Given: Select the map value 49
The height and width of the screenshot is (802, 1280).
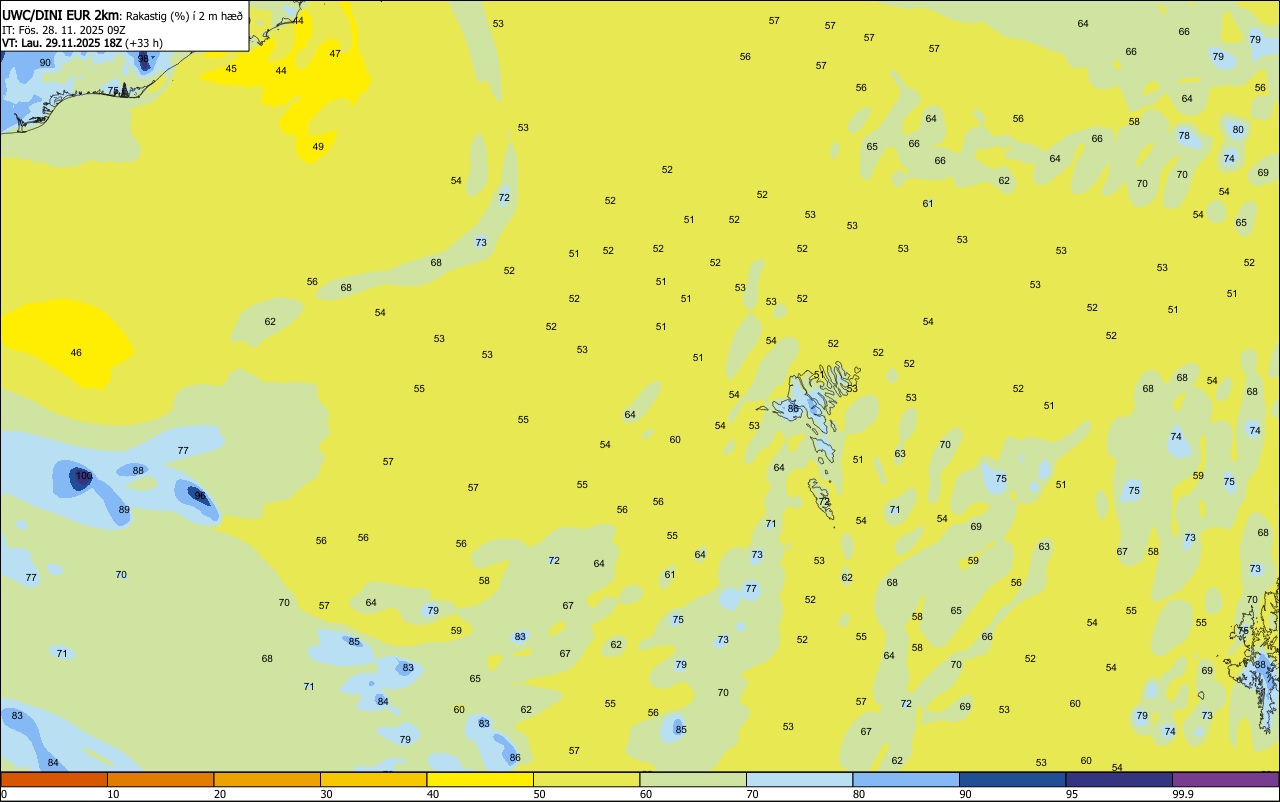Looking at the screenshot, I should [x=318, y=147].
